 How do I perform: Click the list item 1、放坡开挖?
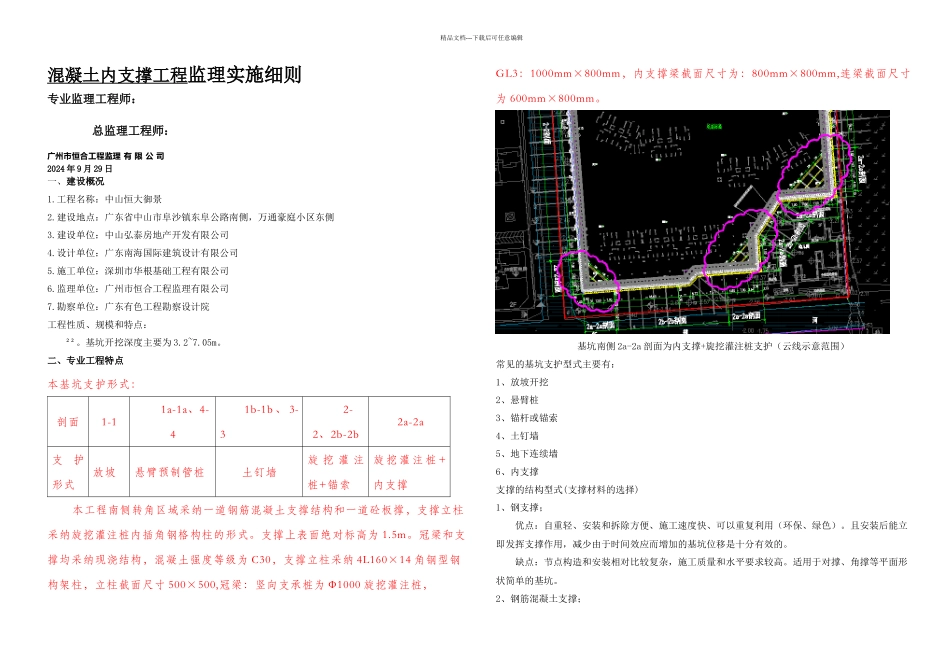point(522,382)
